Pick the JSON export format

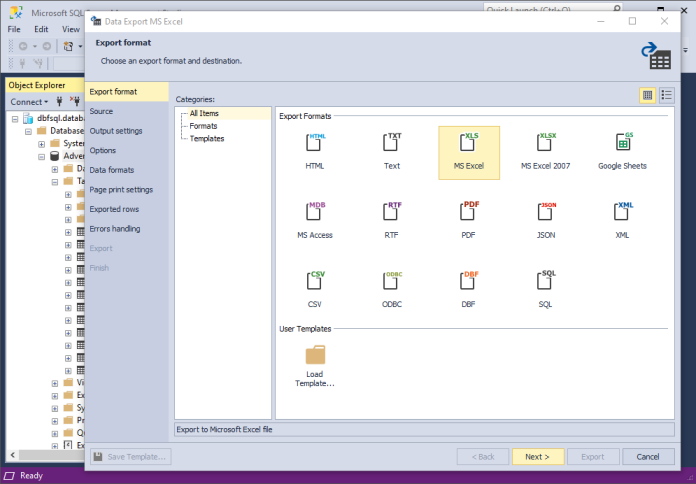(x=545, y=221)
